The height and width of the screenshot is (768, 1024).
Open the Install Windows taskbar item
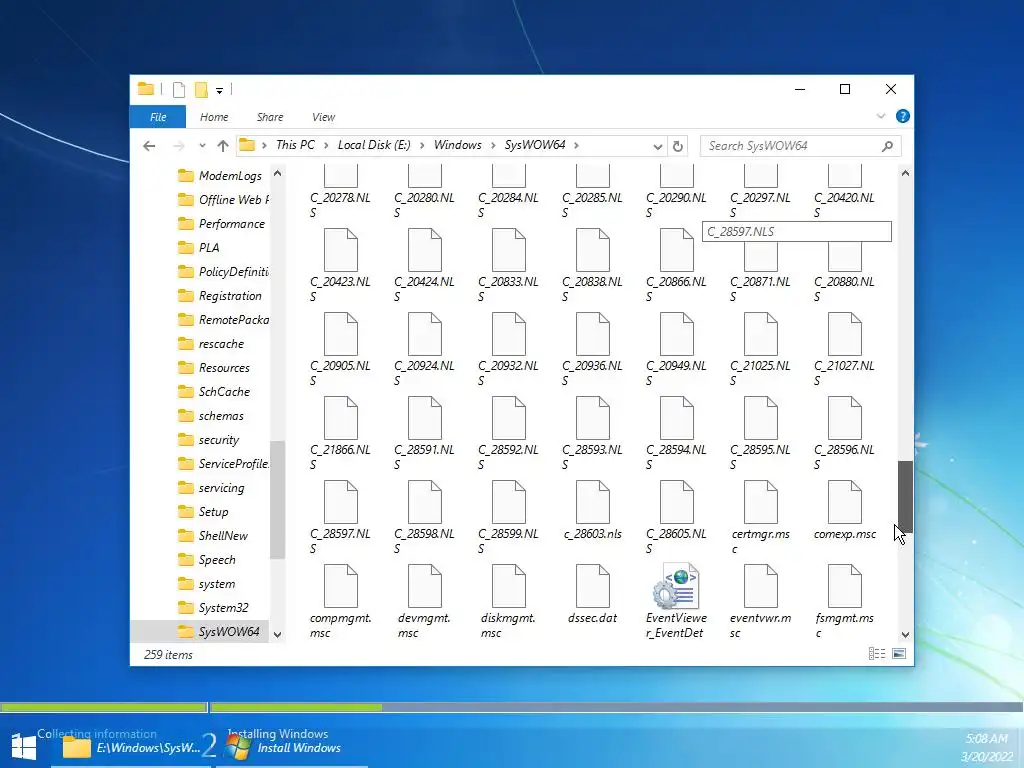291,747
